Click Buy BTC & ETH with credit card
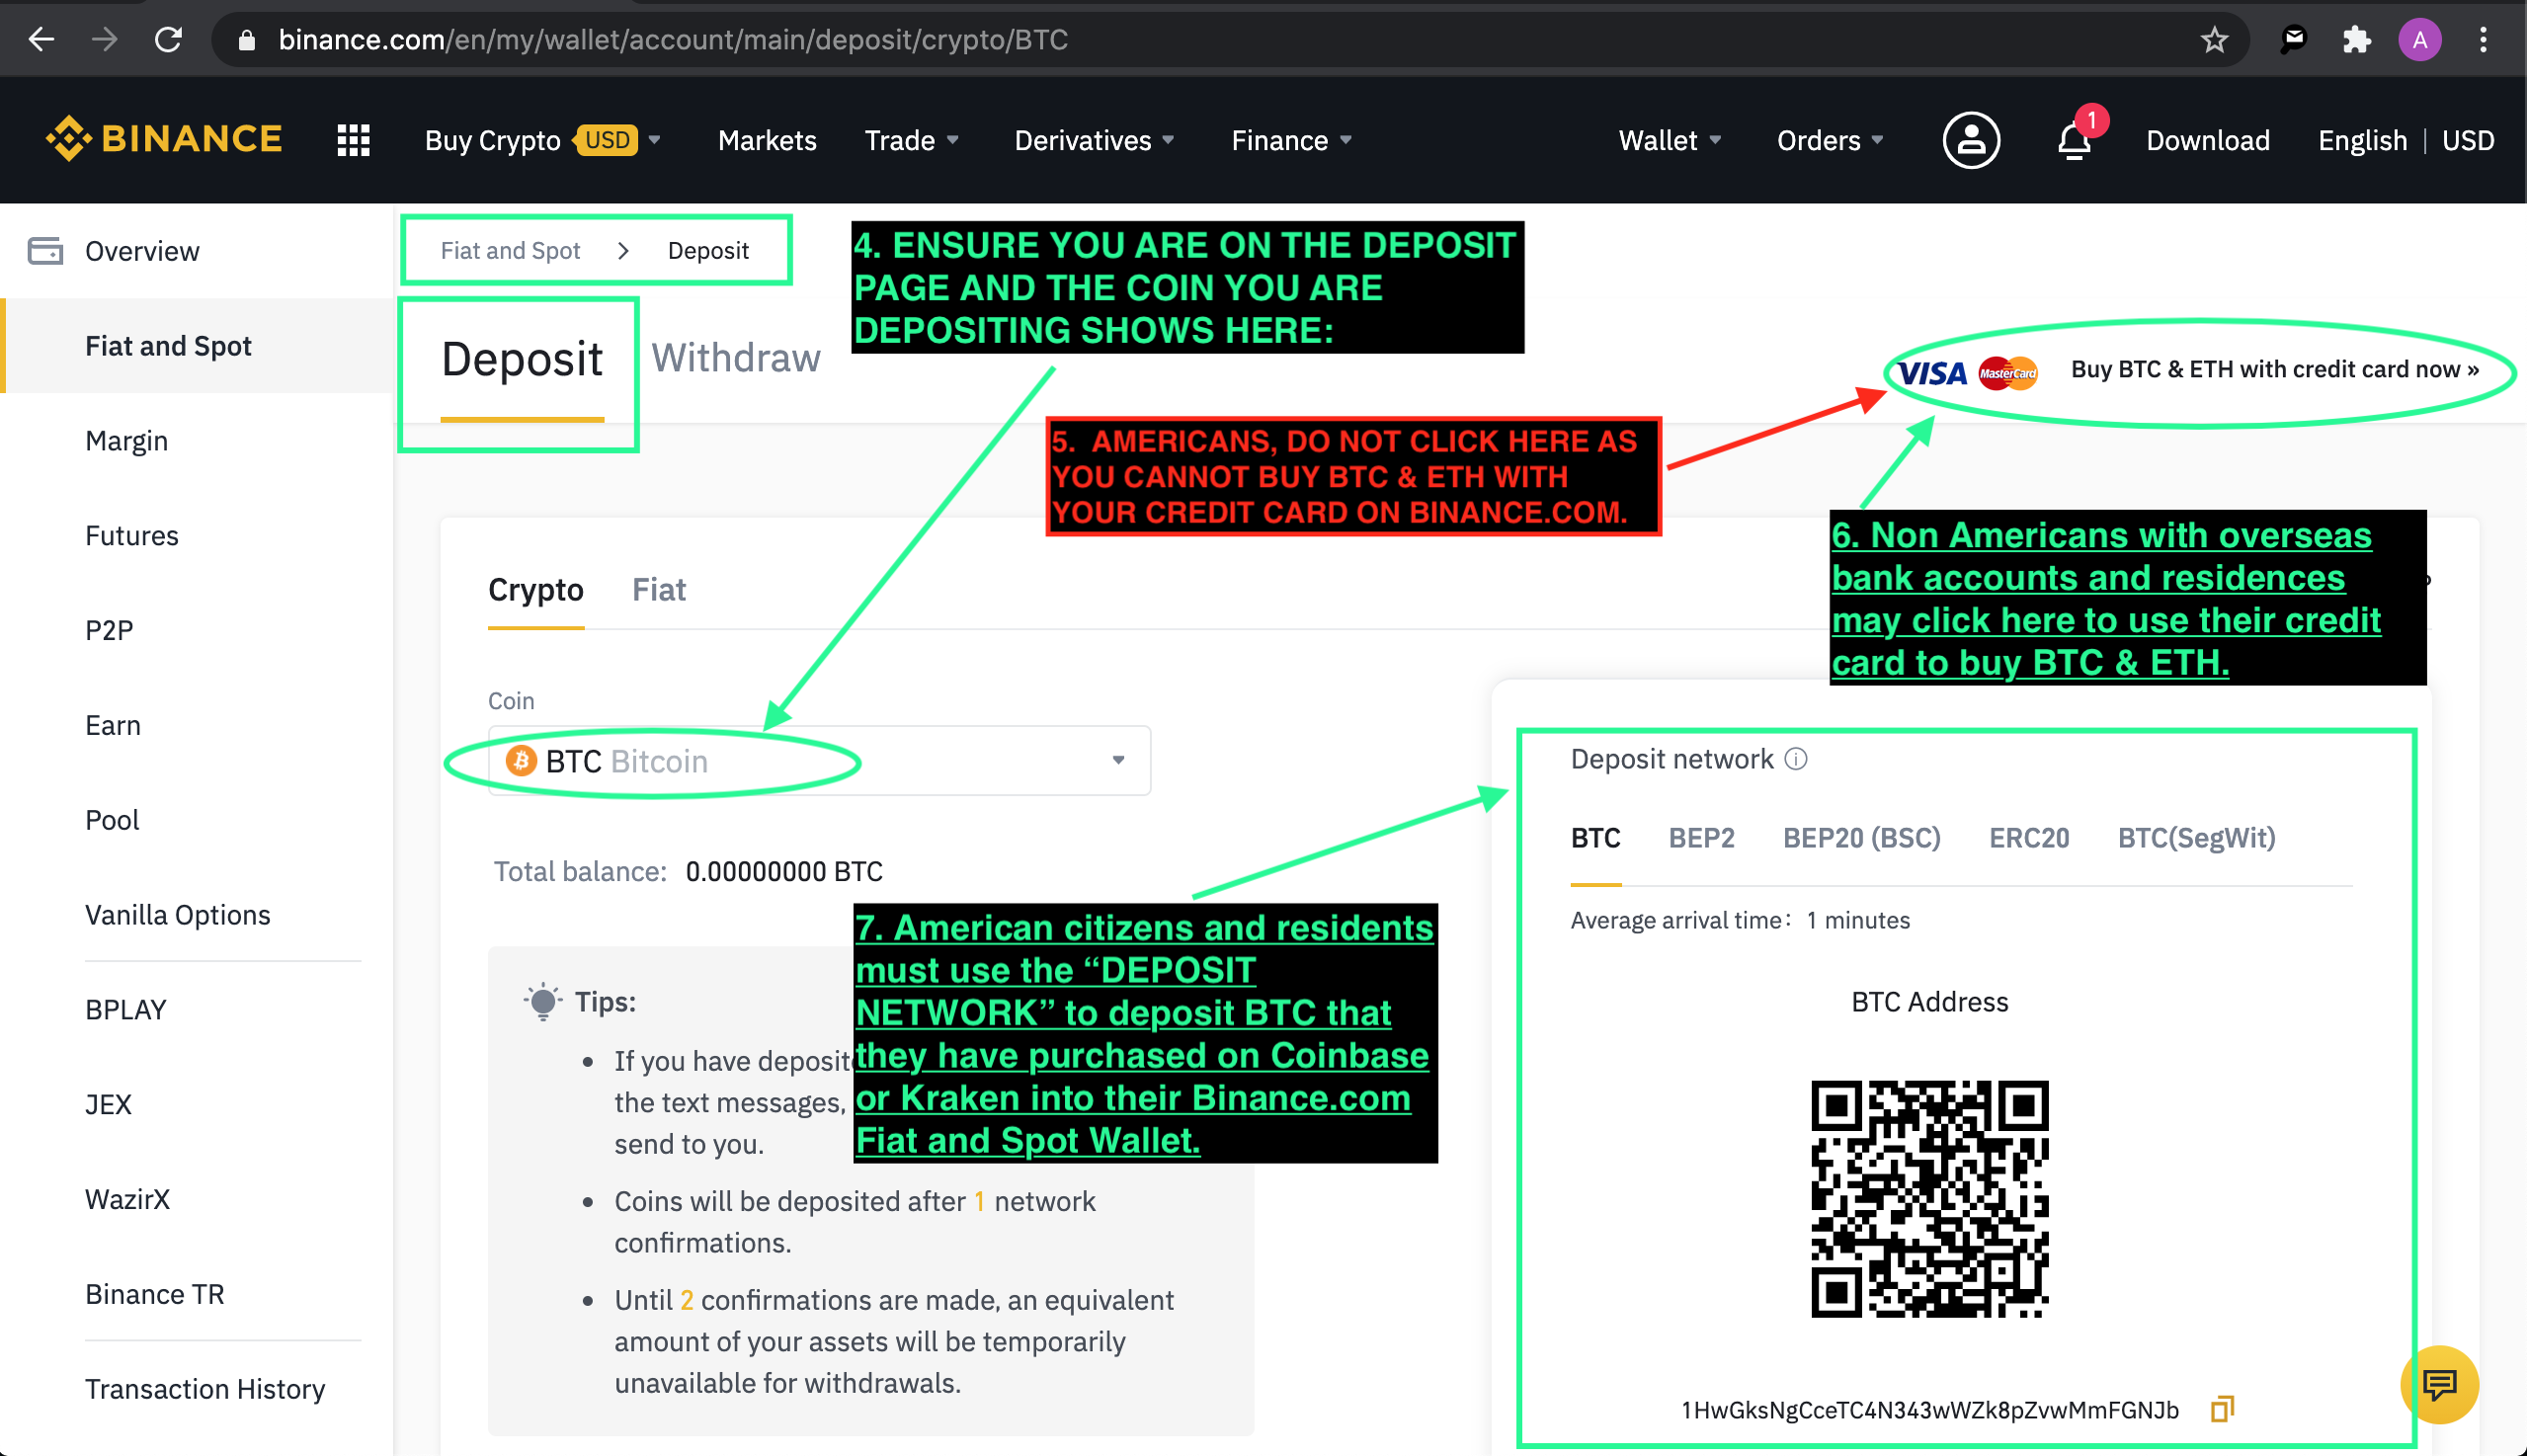The width and height of the screenshot is (2527, 1456). pos(2274,369)
